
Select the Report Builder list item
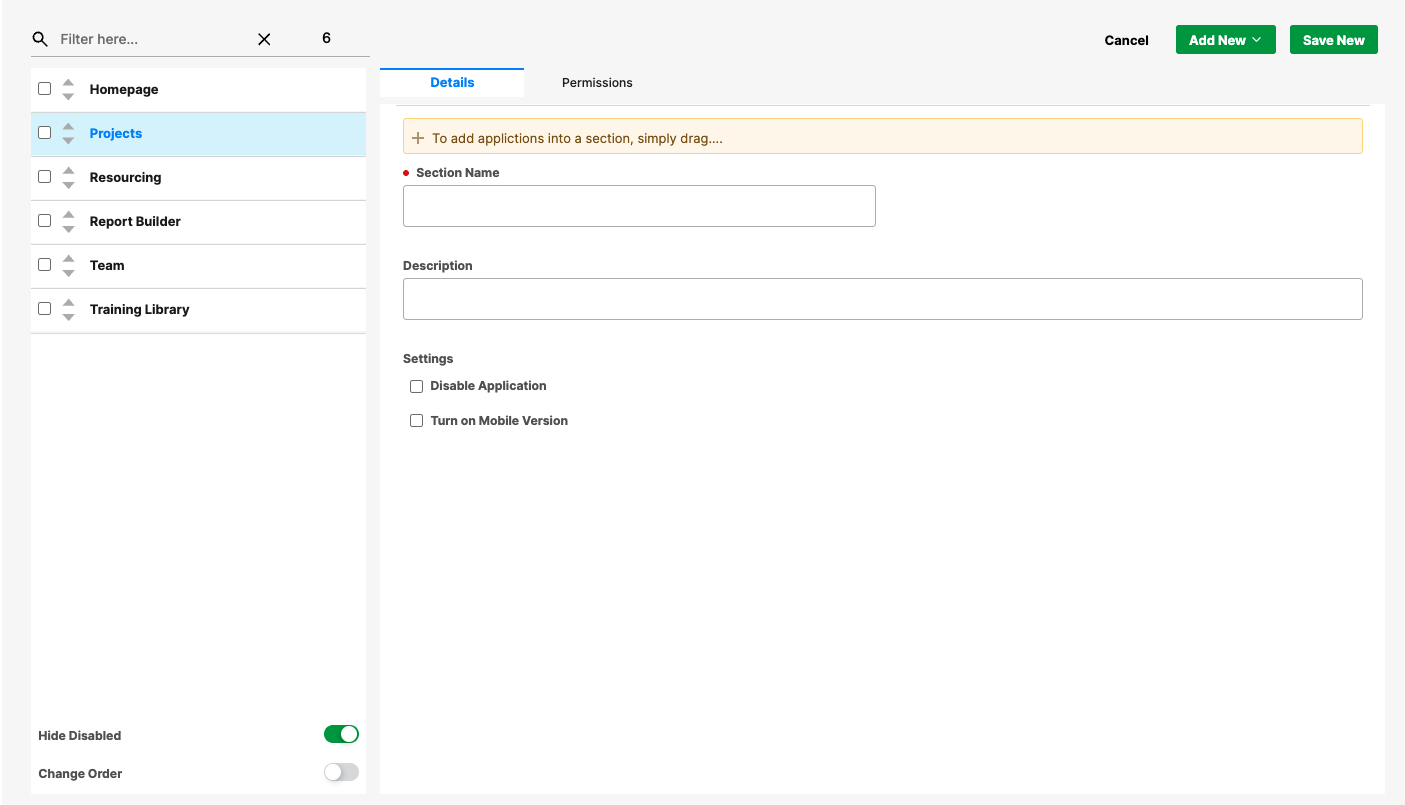[x=198, y=221]
